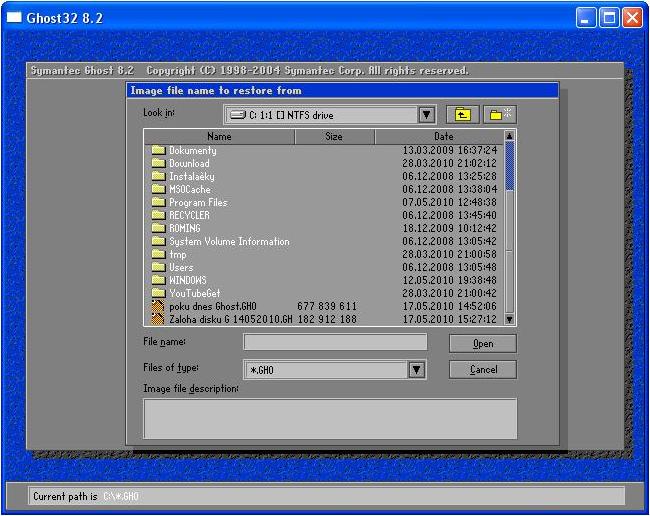Click image file icon for Zaloha disku G

(x=158, y=319)
